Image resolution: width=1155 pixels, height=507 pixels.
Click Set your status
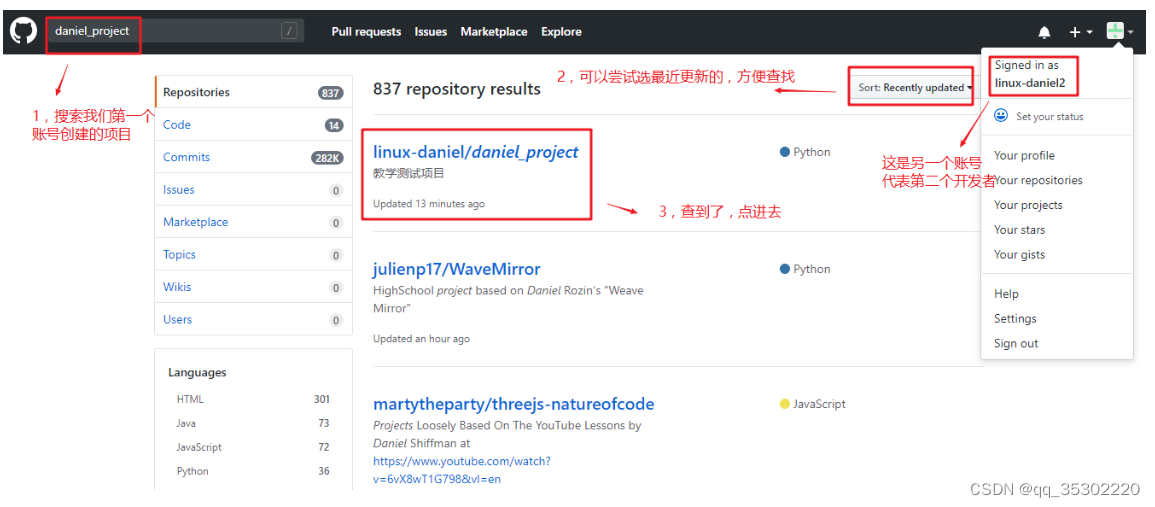[1049, 116]
